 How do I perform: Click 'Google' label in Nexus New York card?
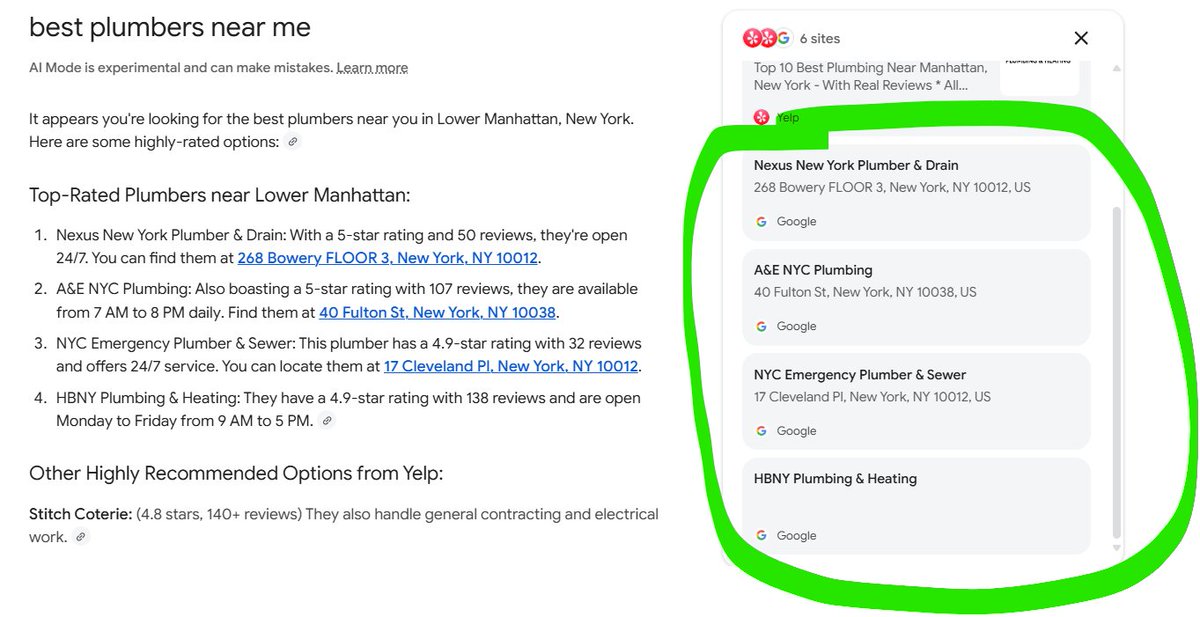796,221
